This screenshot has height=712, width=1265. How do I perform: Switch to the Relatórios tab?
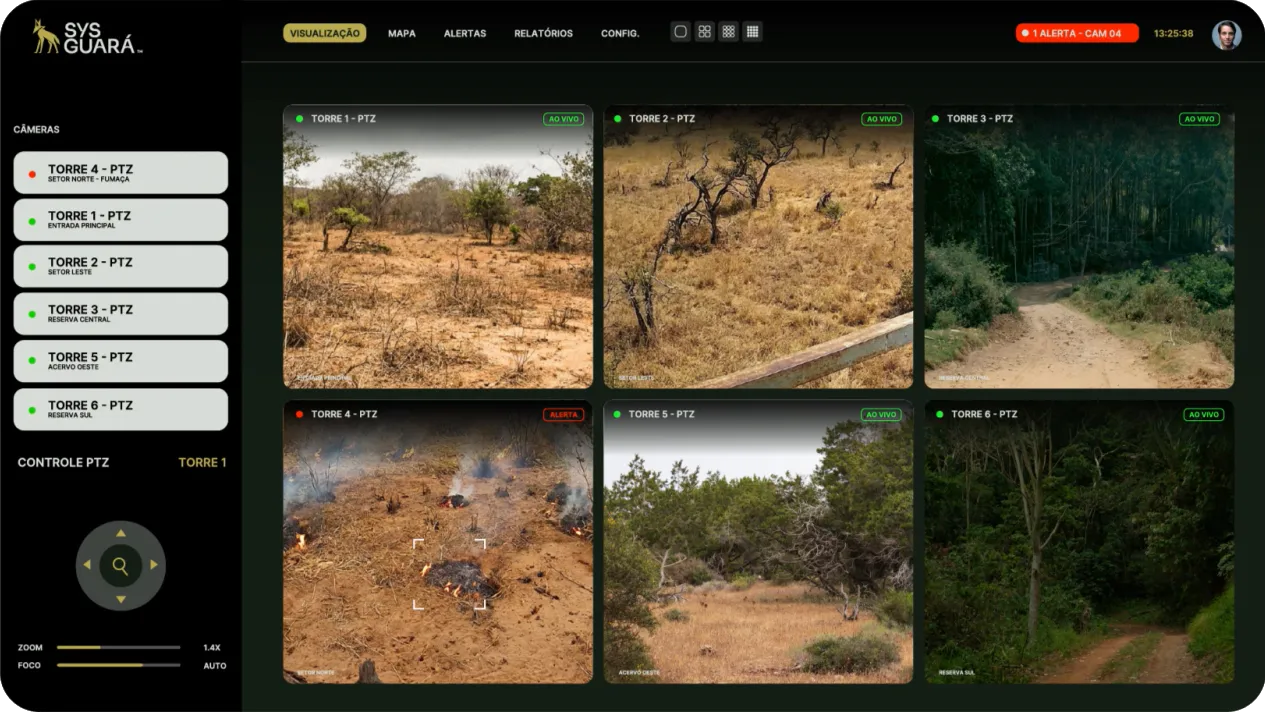pyautogui.click(x=544, y=33)
